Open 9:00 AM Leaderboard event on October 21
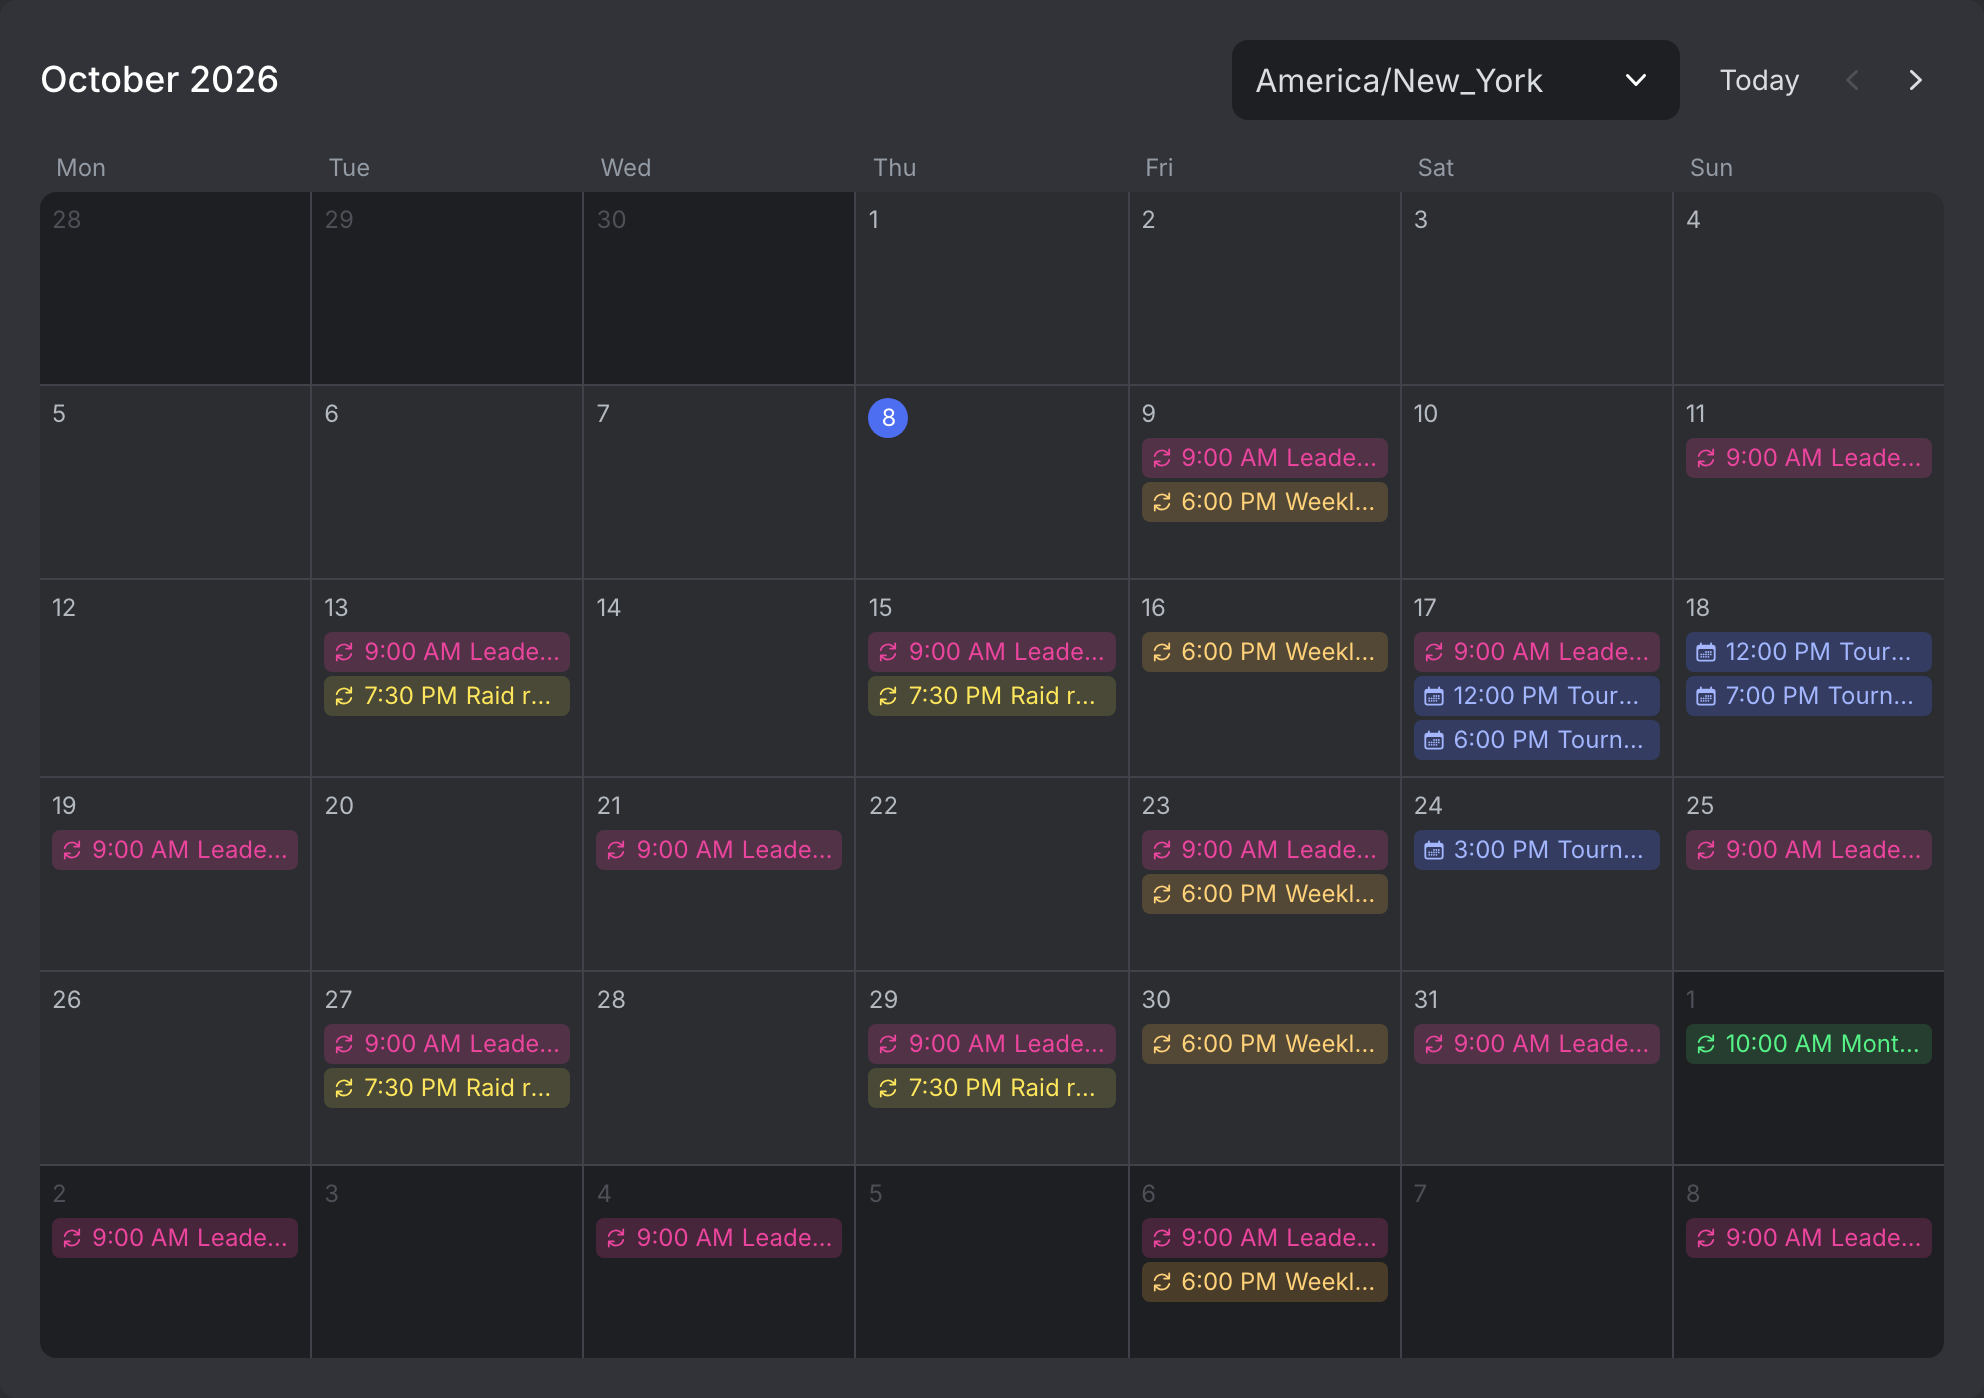This screenshot has height=1398, width=1984. pyautogui.click(x=719, y=850)
